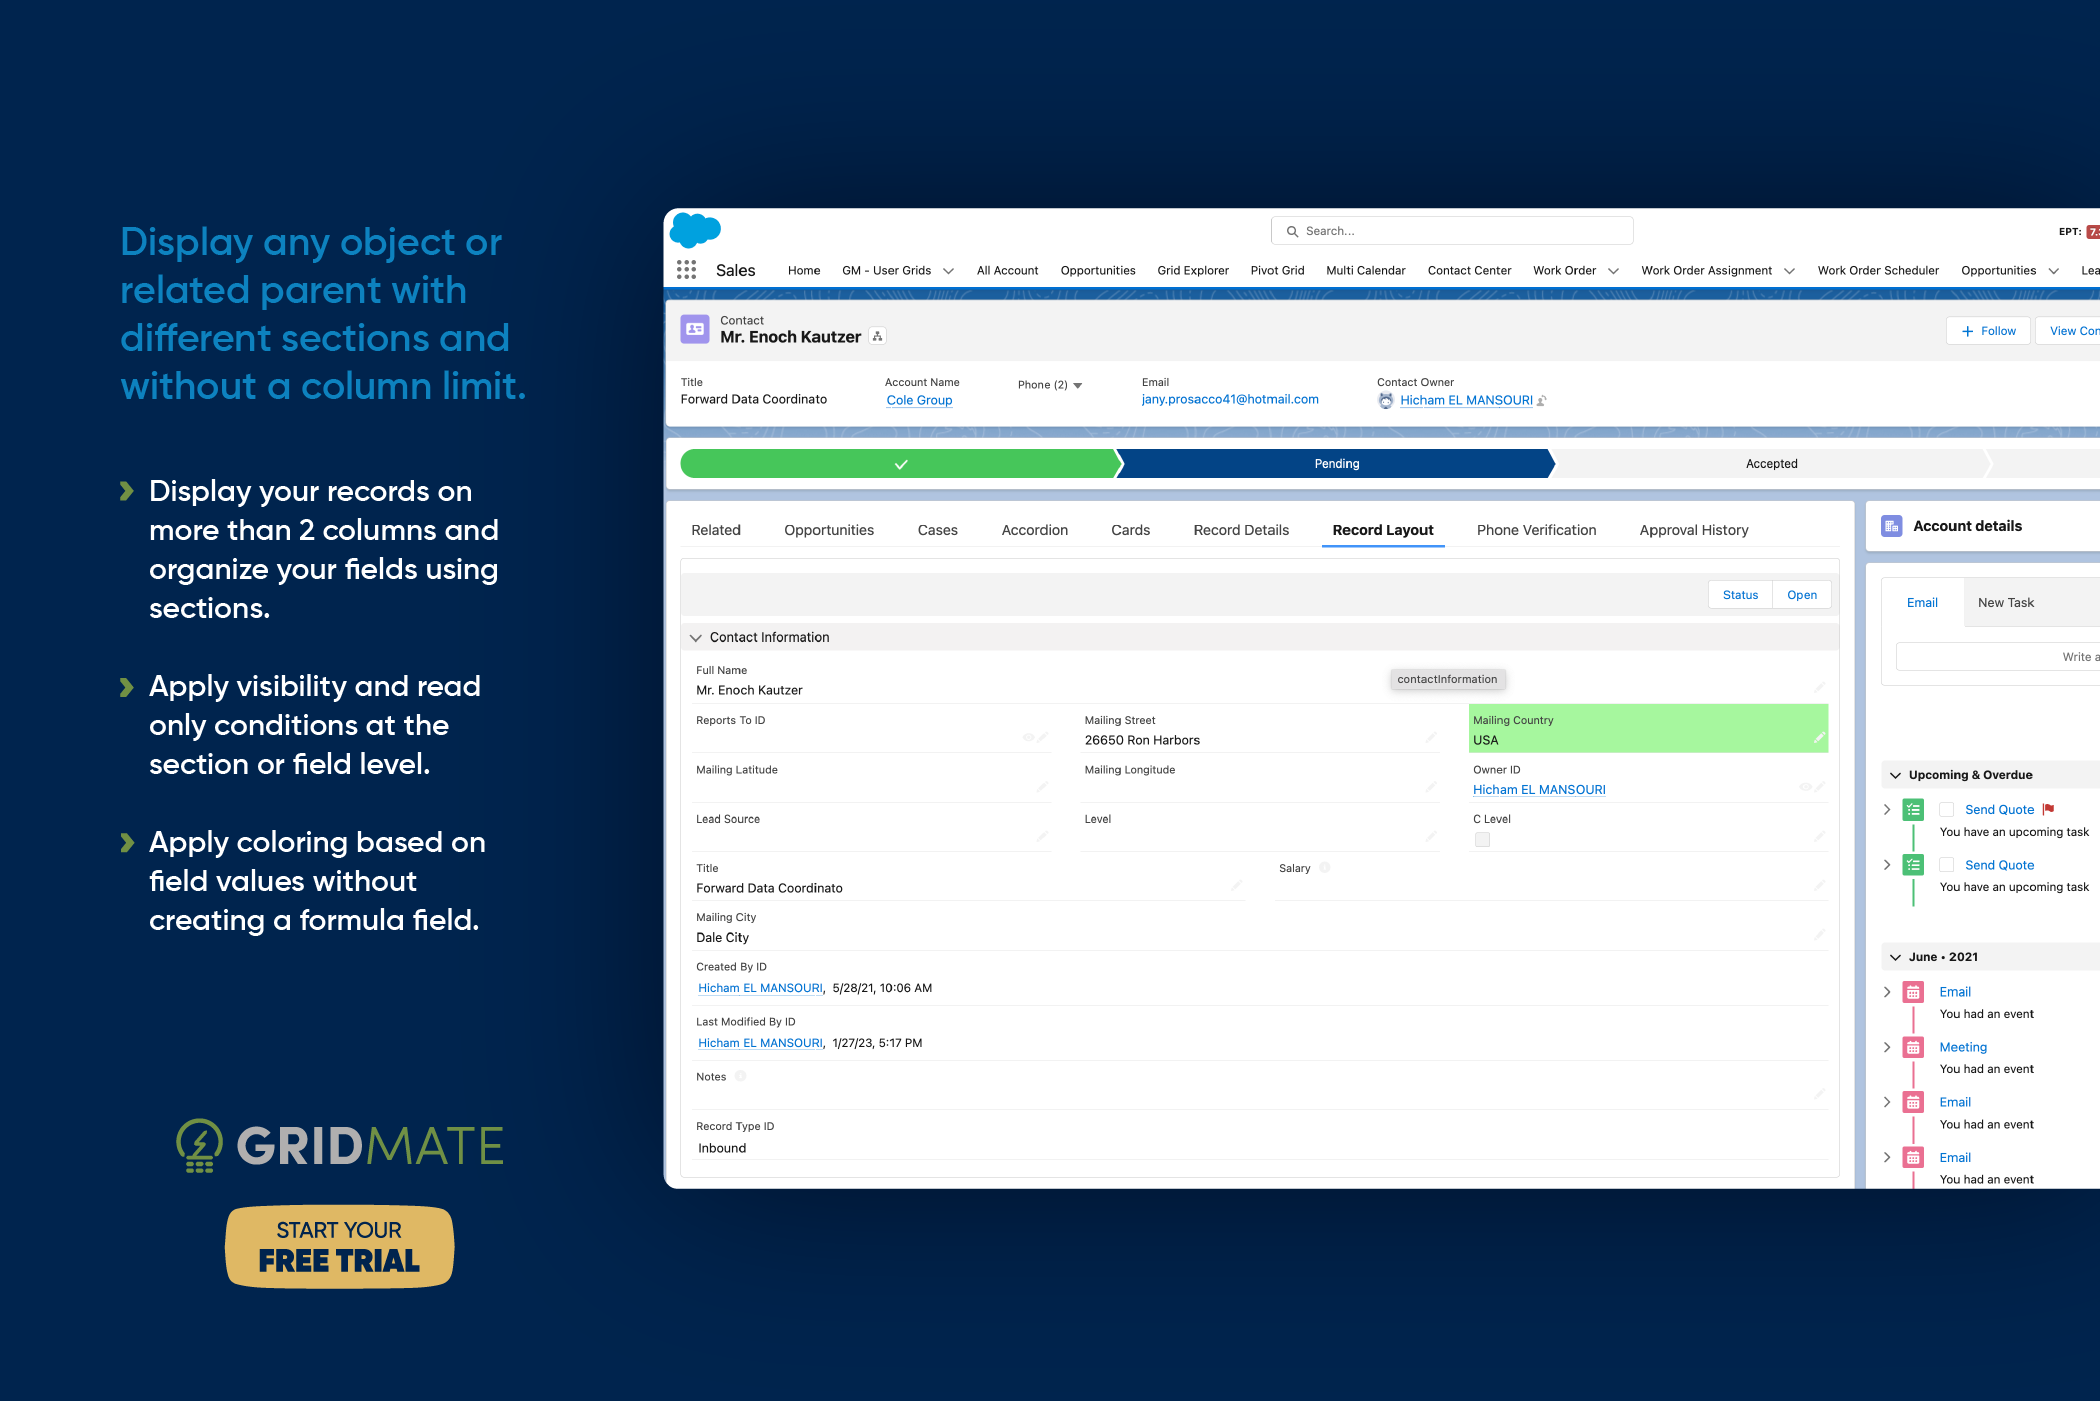The width and height of the screenshot is (2100, 1401).
Task: Open the Cole Group account link
Action: [x=919, y=400]
